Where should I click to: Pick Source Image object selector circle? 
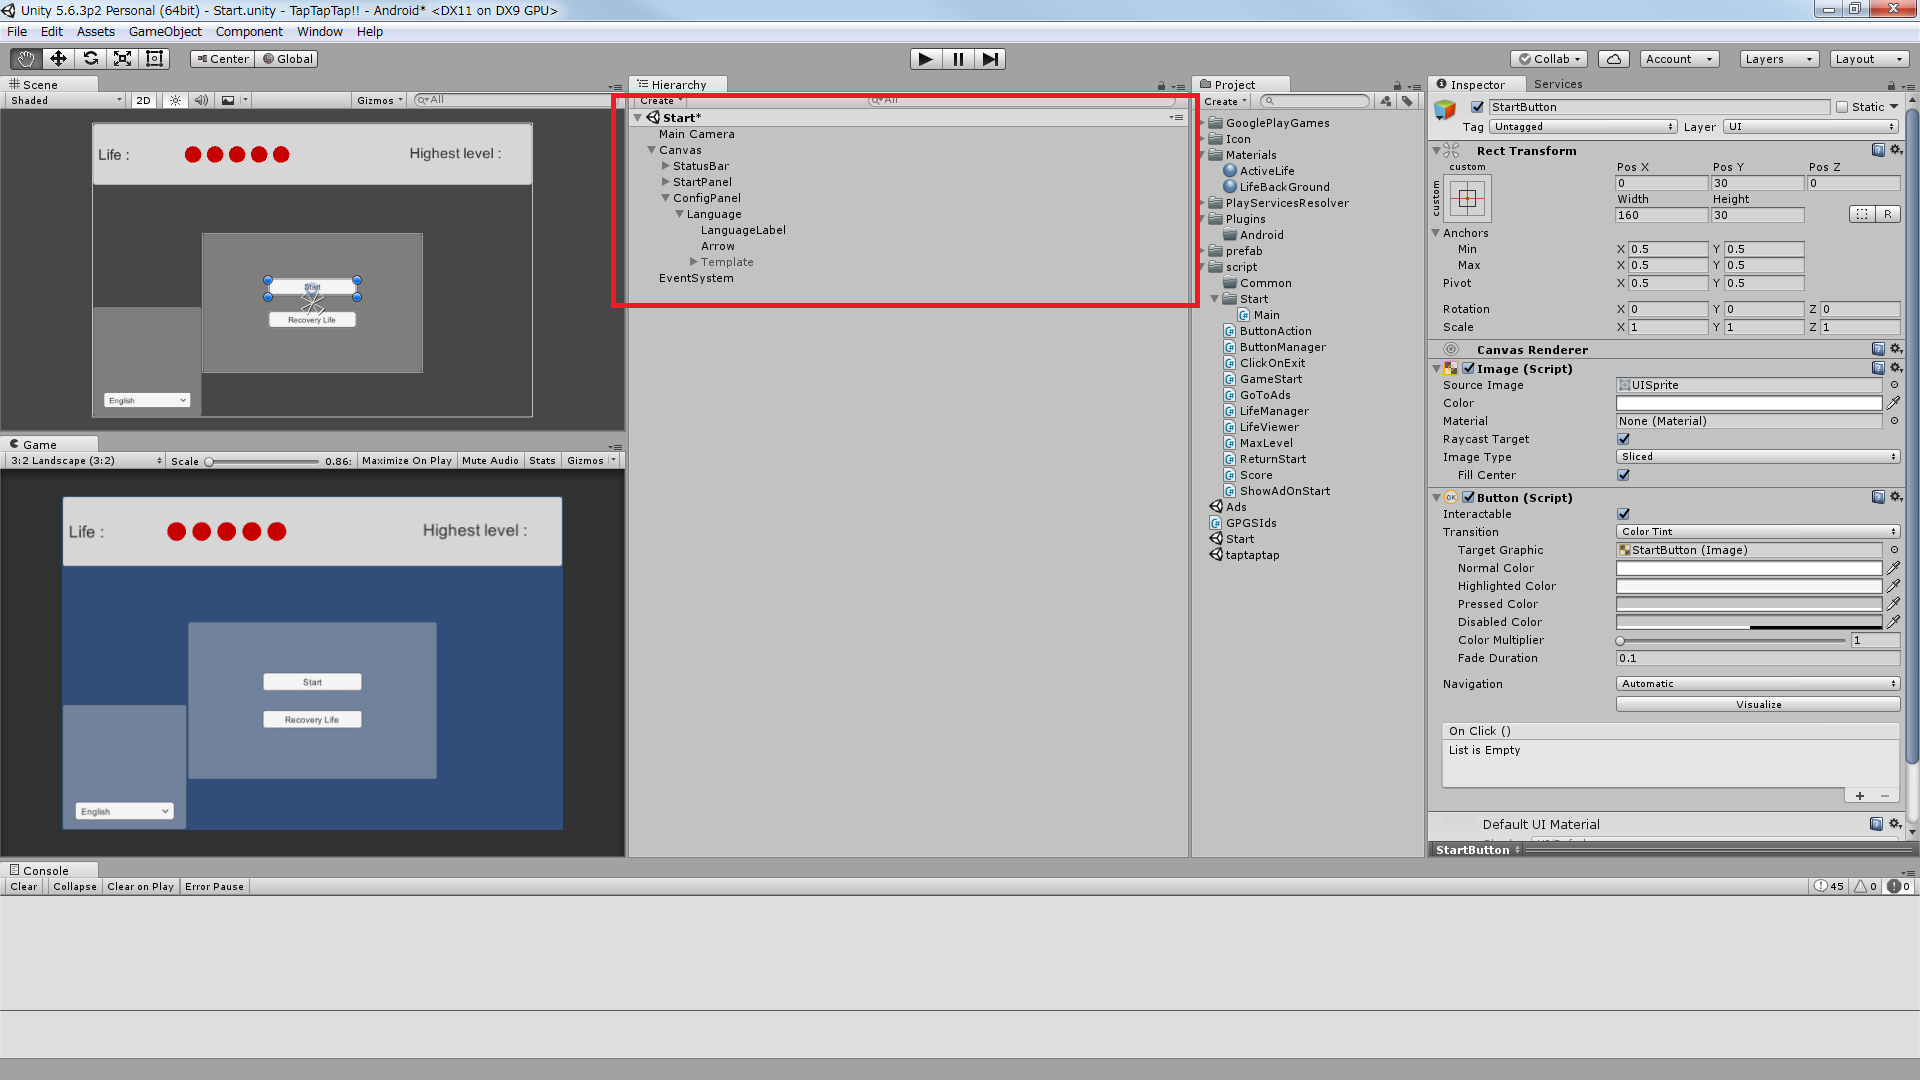pyautogui.click(x=1894, y=385)
